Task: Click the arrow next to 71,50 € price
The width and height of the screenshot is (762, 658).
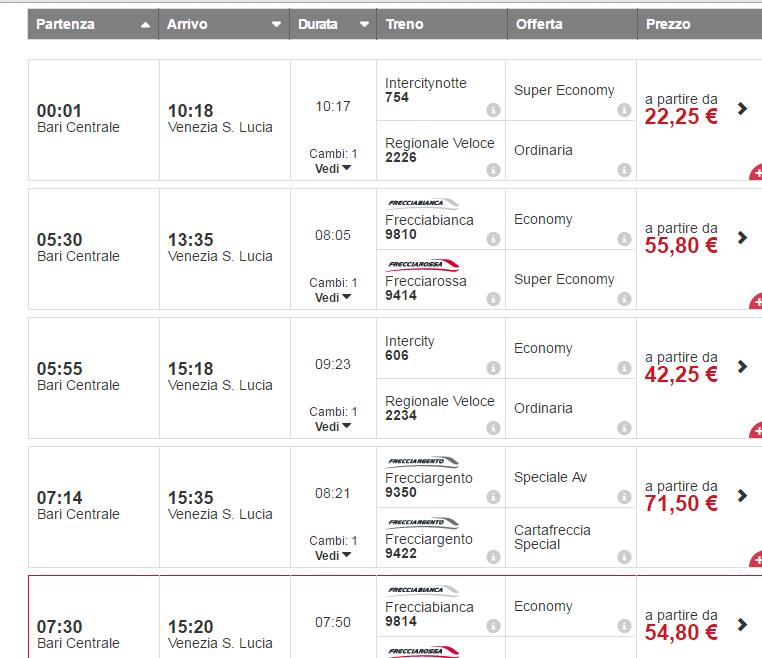Action: pyautogui.click(x=742, y=495)
